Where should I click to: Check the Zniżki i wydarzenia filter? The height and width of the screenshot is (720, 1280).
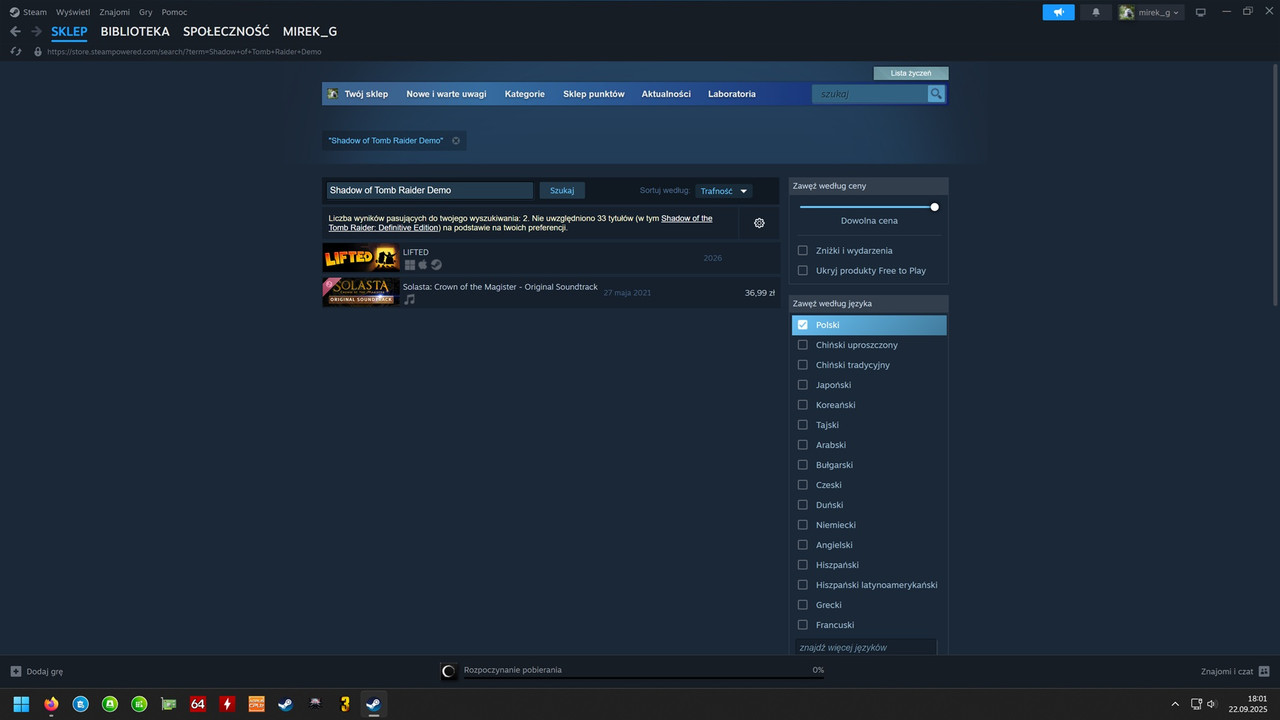803,251
